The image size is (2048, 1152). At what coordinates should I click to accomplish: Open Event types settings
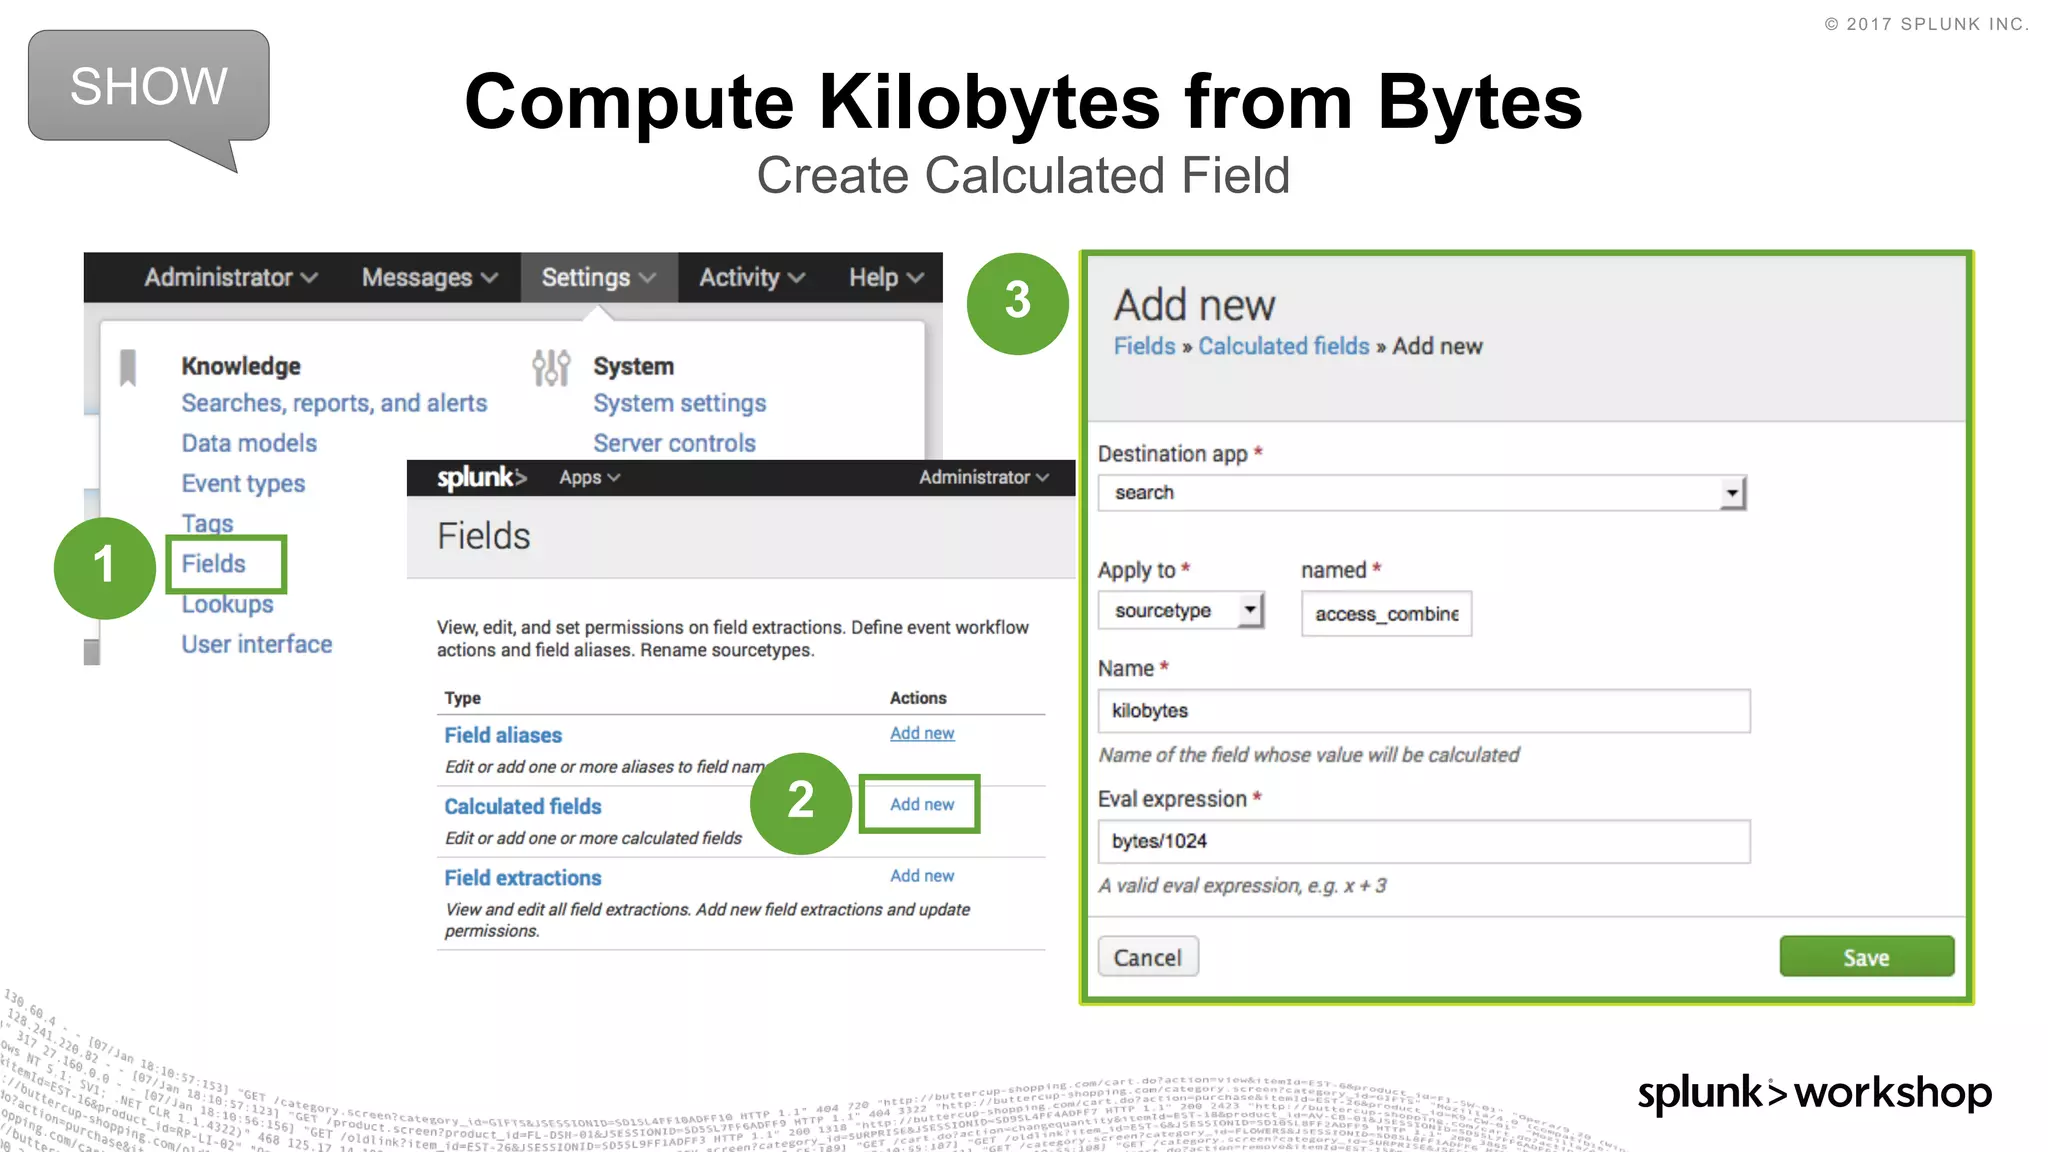click(243, 483)
